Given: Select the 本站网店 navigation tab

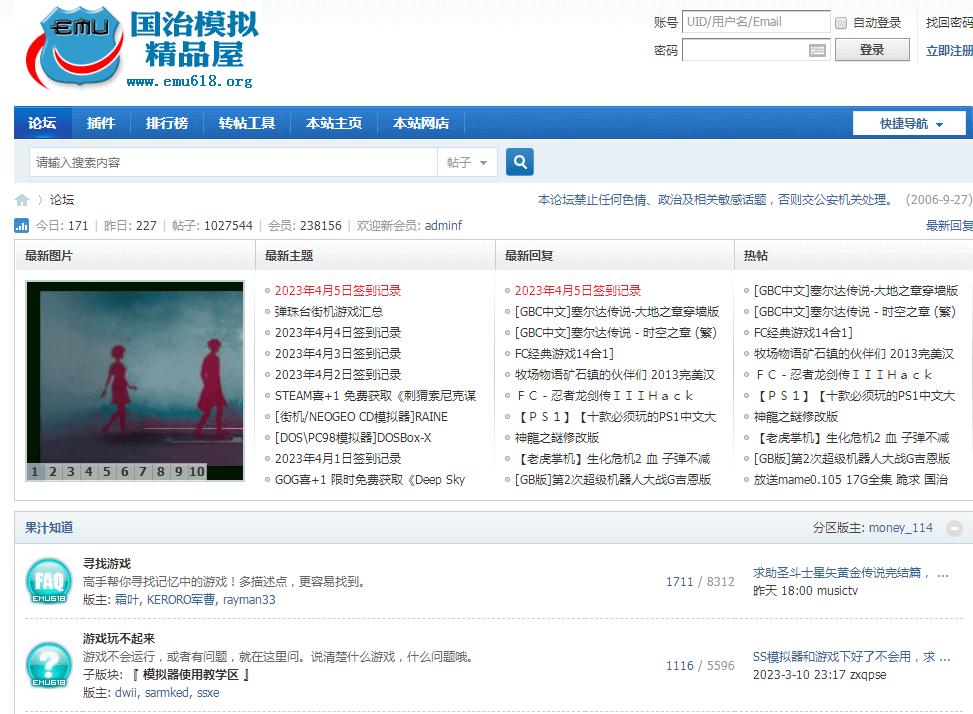Looking at the screenshot, I should click(421, 123).
